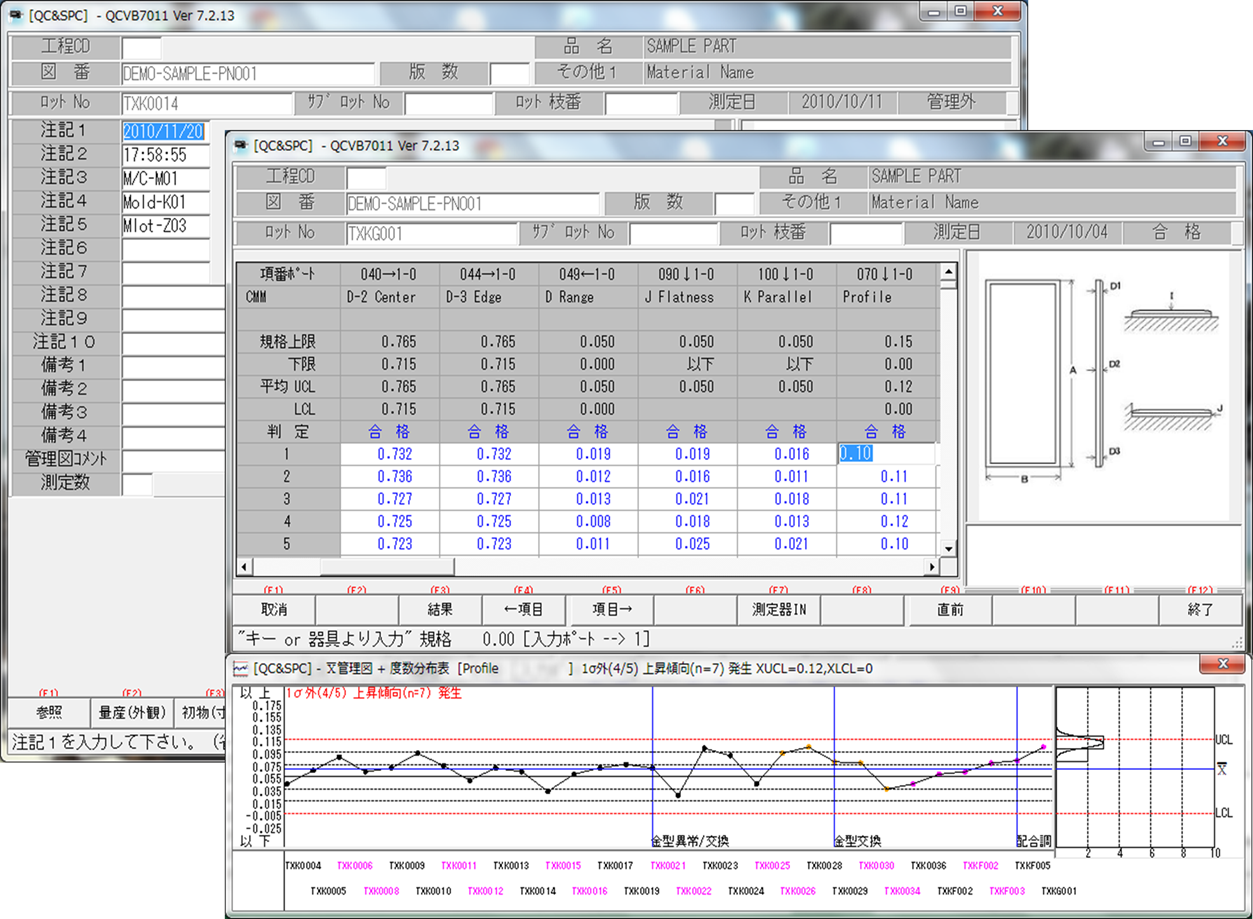Click the 注記3 field showing M/C-M01
This screenshot has width=1253, height=919.
166,179
